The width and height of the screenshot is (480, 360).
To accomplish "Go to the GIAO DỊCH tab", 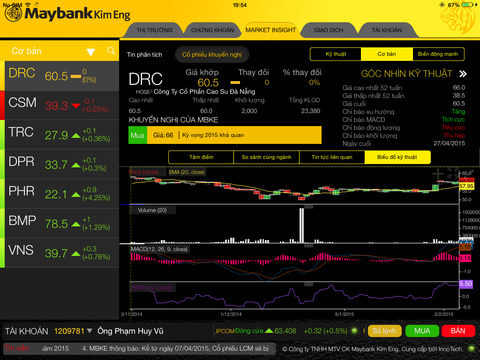I will pyautogui.click(x=328, y=30).
